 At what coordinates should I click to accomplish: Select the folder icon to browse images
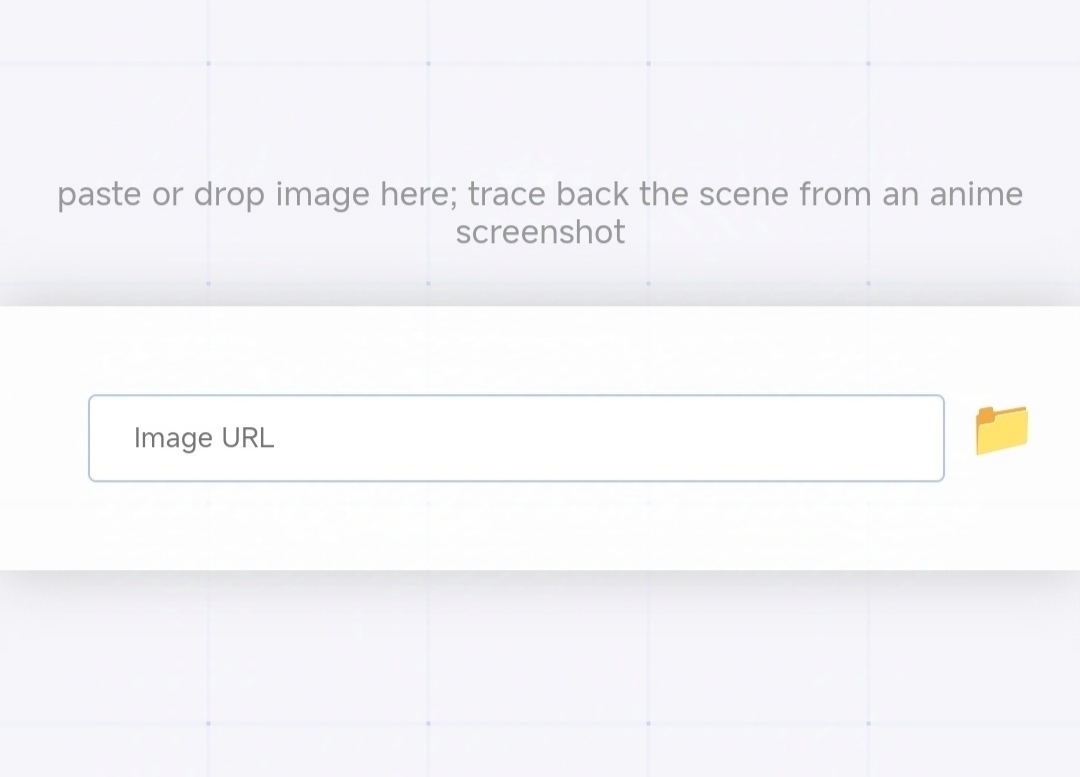(1001, 430)
